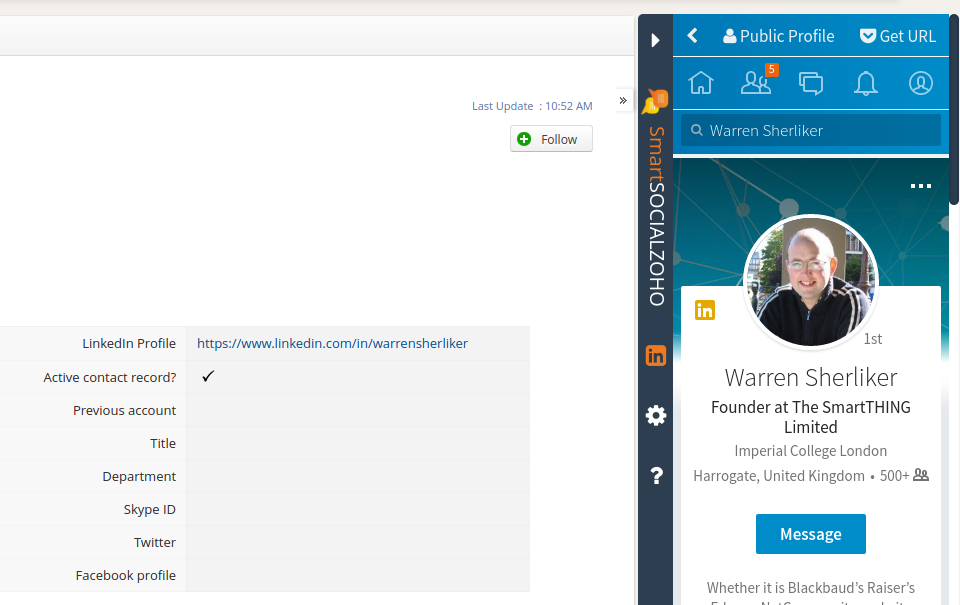960x605 pixels.
Task: Click the orange LinkedIn icon in dark sidebar
Action: pyautogui.click(x=656, y=356)
